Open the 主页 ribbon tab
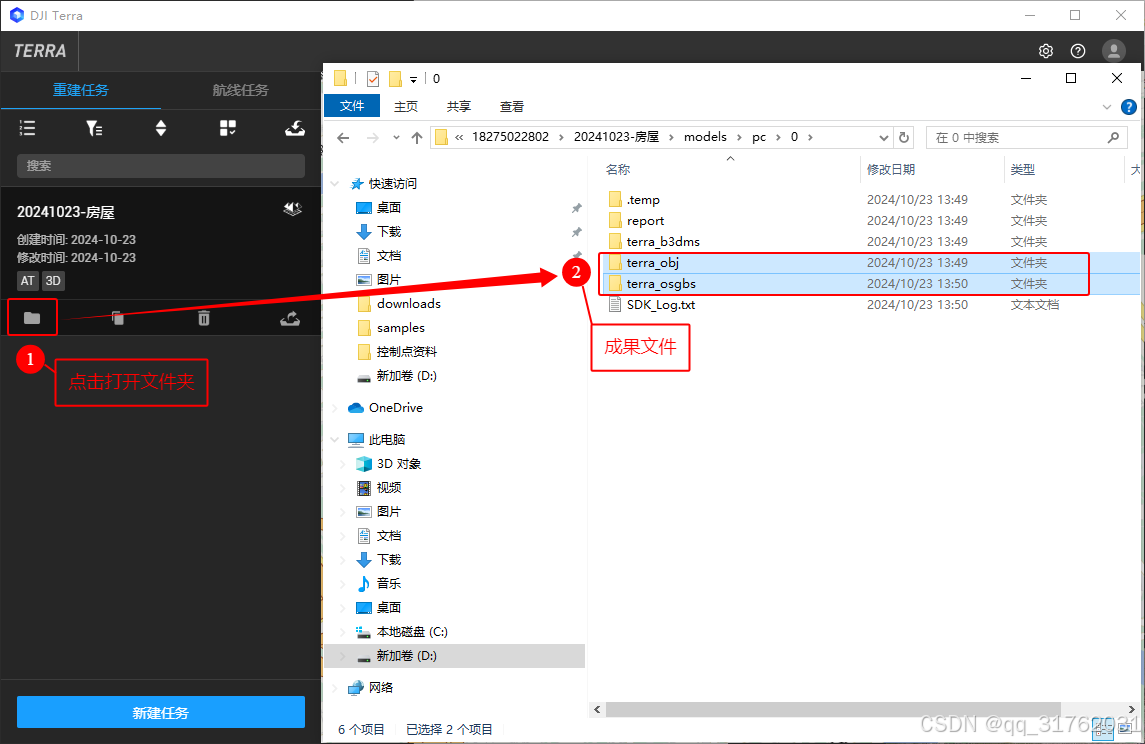Screen dimensions: 1145x744 406,107
